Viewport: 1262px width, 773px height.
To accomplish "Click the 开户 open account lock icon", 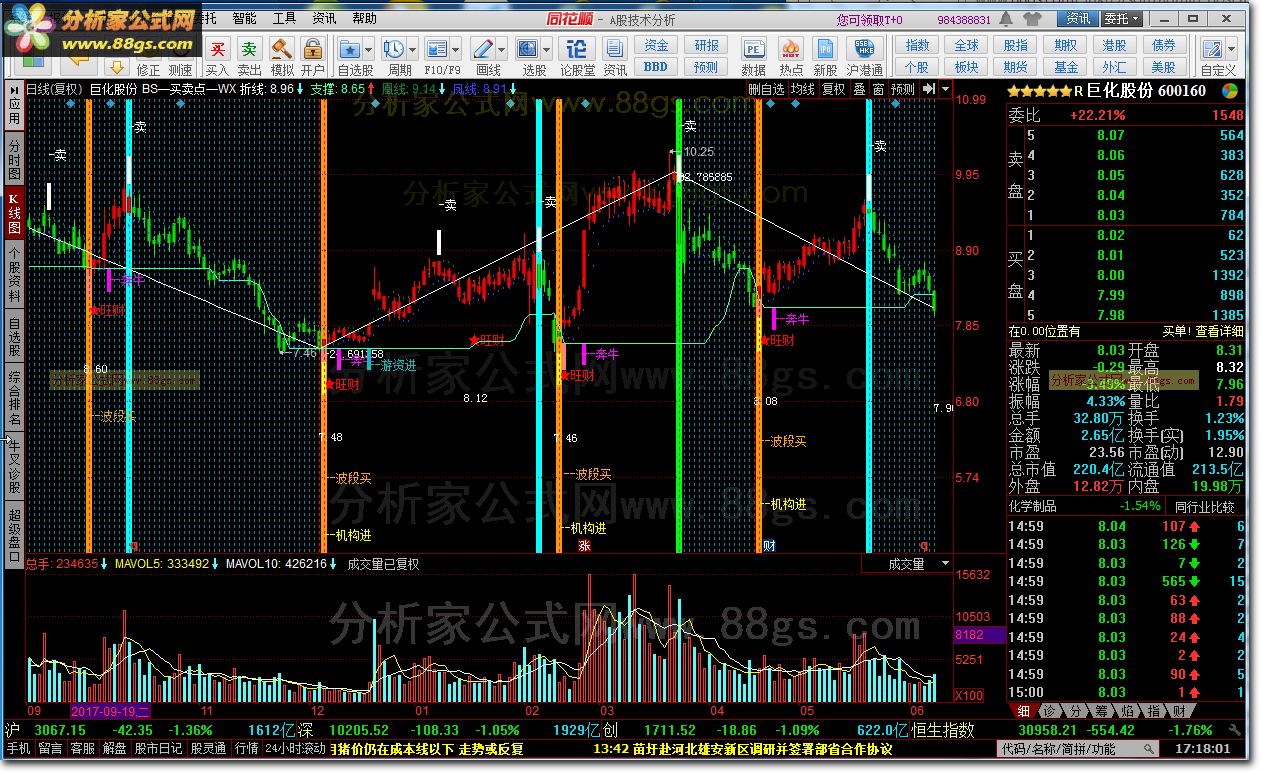I will click(313, 50).
